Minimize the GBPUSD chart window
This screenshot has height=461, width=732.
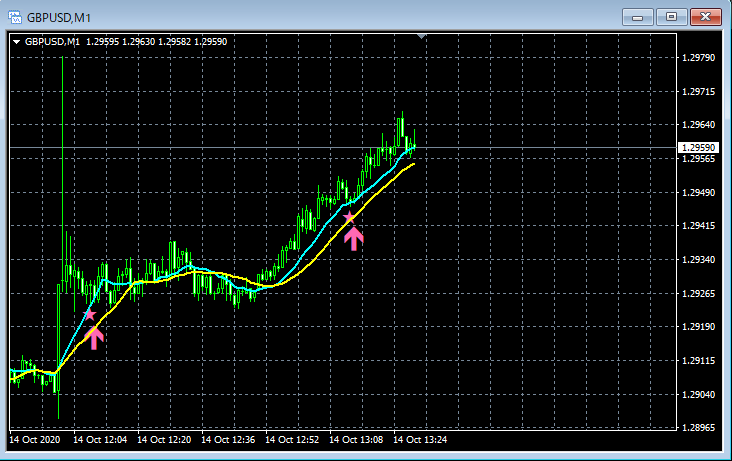pyautogui.click(x=638, y=17)
